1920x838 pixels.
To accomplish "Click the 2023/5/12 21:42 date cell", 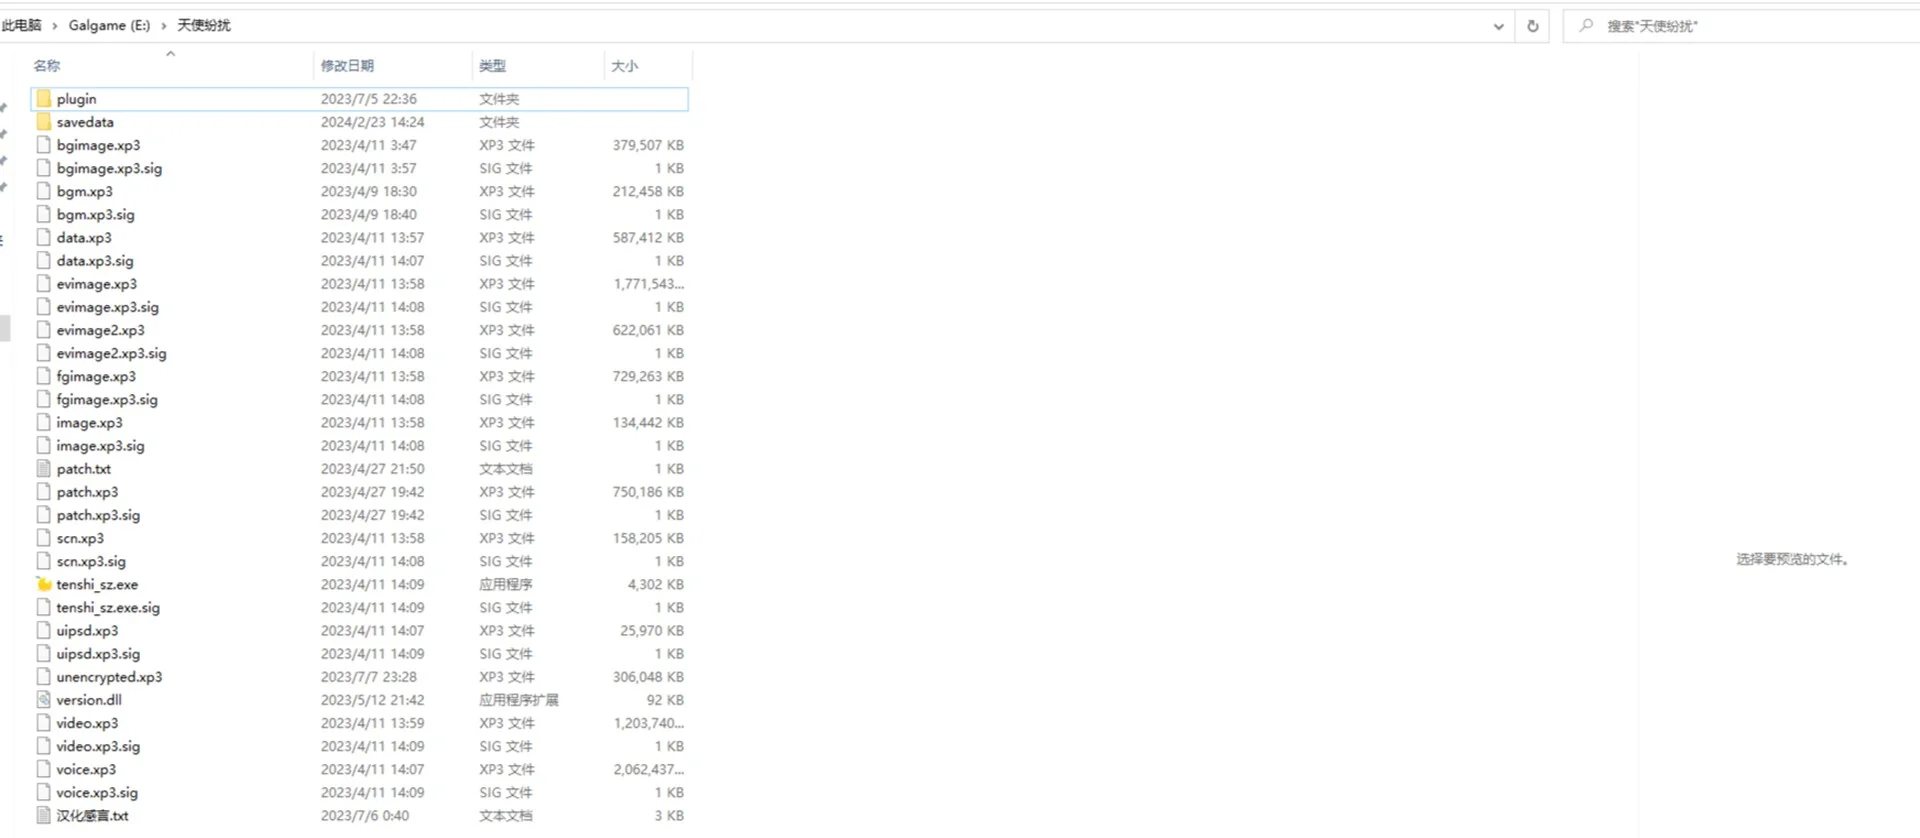I will pyautogui.click(x=372, y=699).
